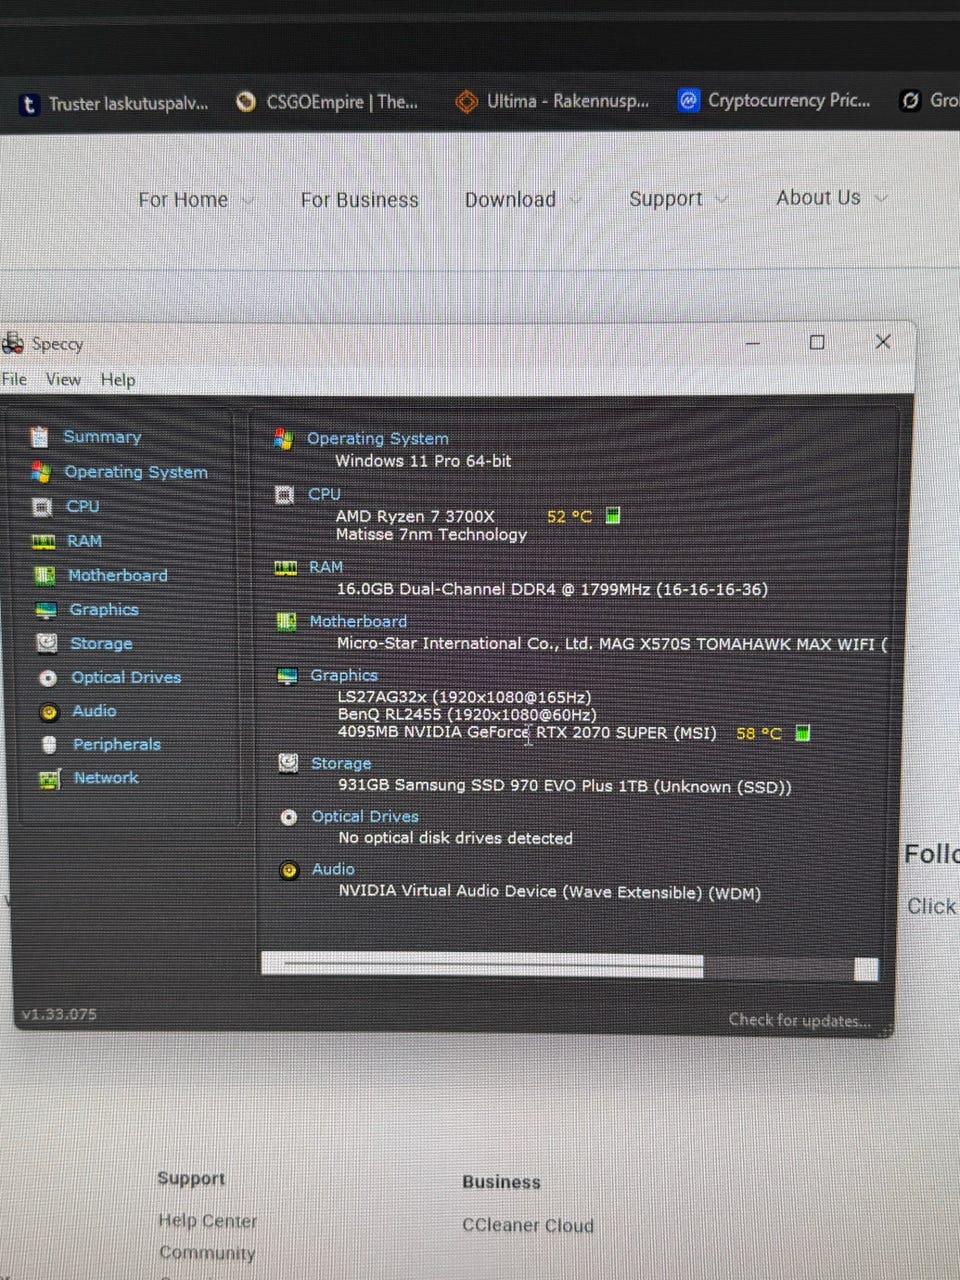Open the Ultima Rakennuspalvelu bookmark
This screenshot has width=960, height=1280.
[552, 101]
